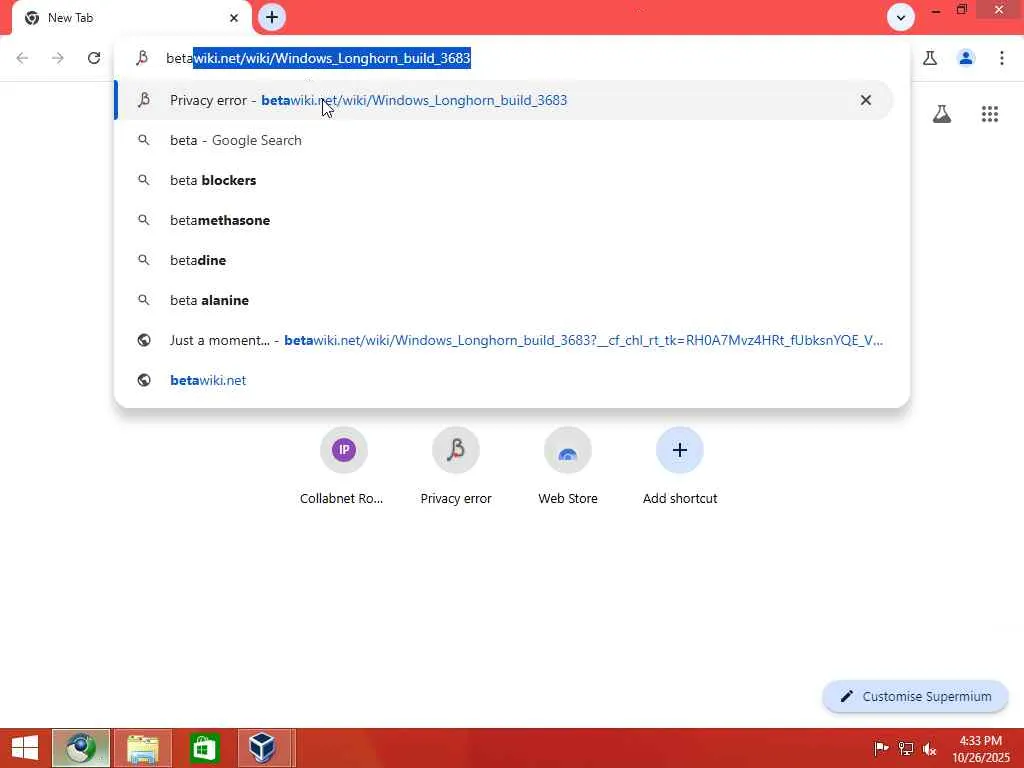
Task: Open Chrome Labs flask icon in toolbar
Action: [x=930, y=58]
